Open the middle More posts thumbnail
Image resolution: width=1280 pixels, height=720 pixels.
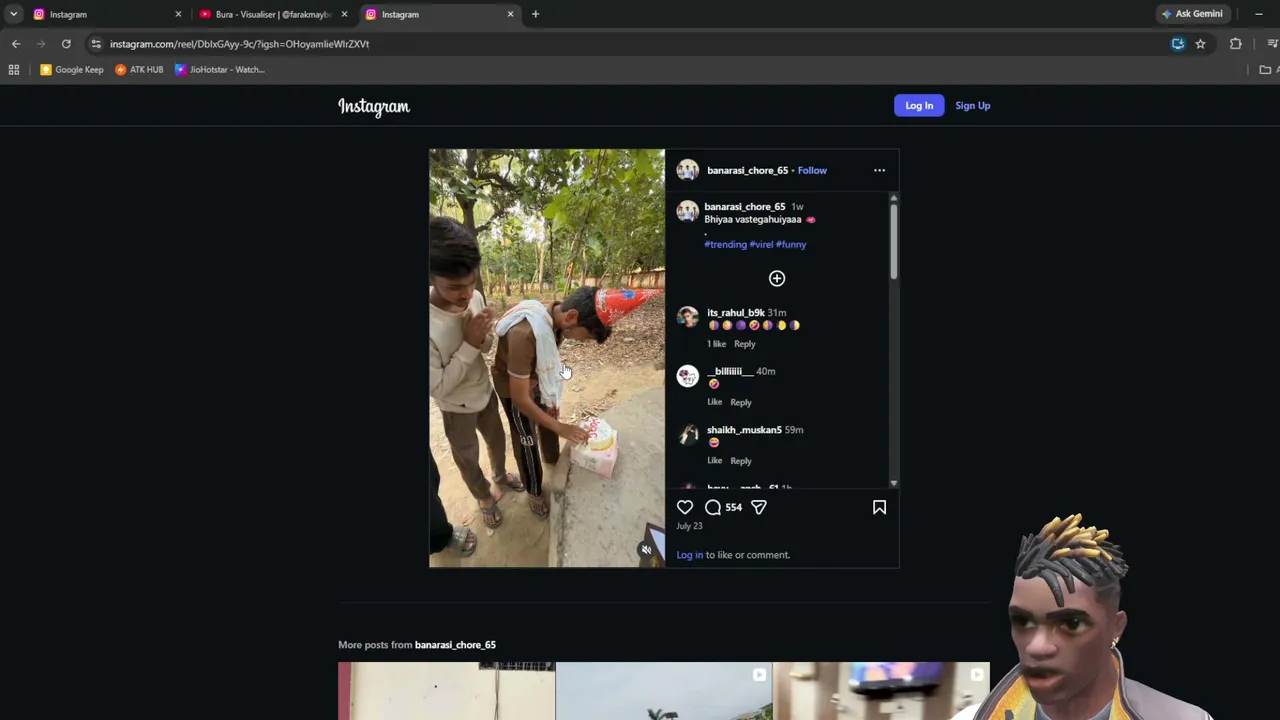[x=664, y=691]
